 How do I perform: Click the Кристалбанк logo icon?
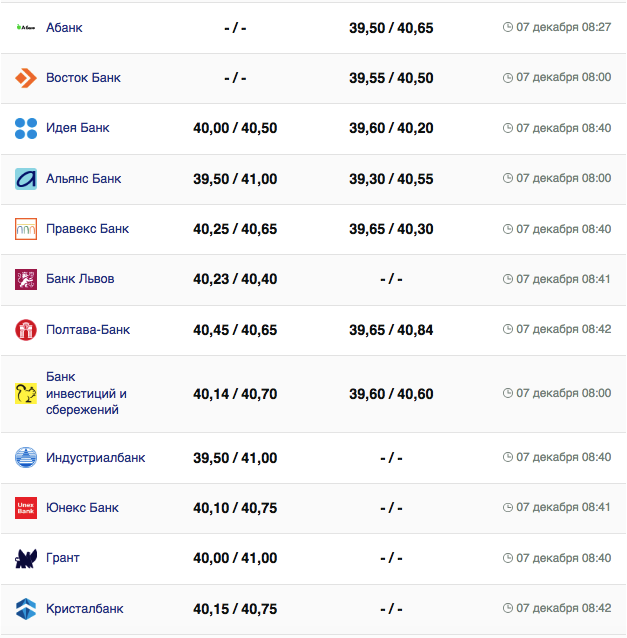[x=26, y=609]
